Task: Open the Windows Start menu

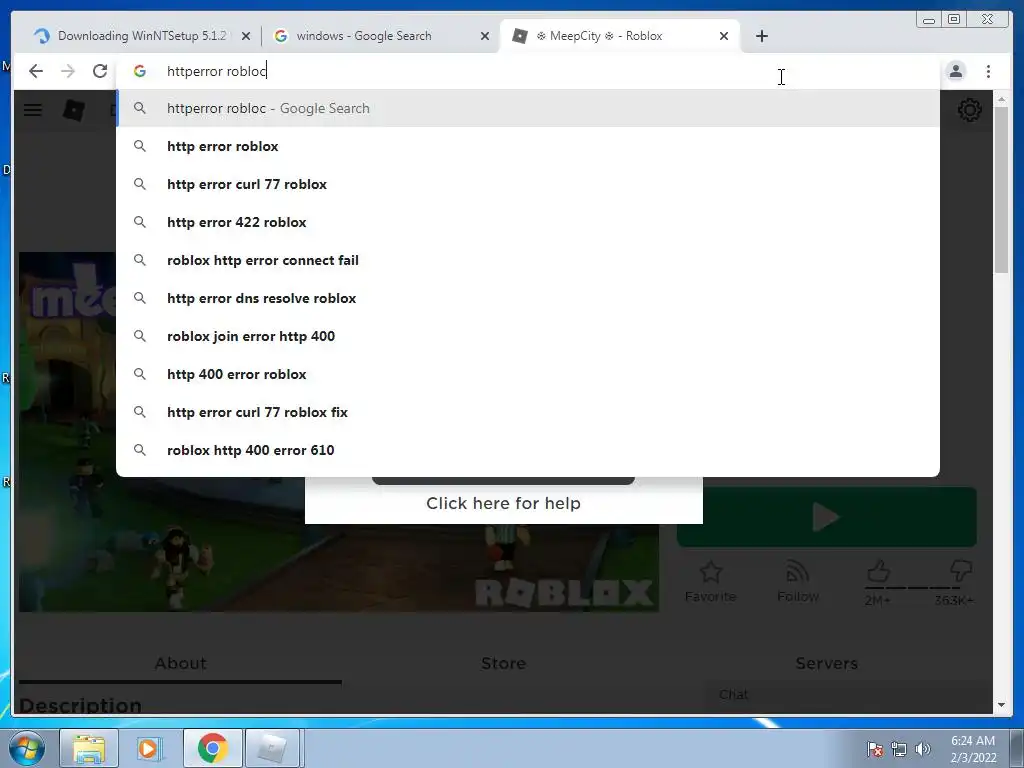Action: (26, 748)
